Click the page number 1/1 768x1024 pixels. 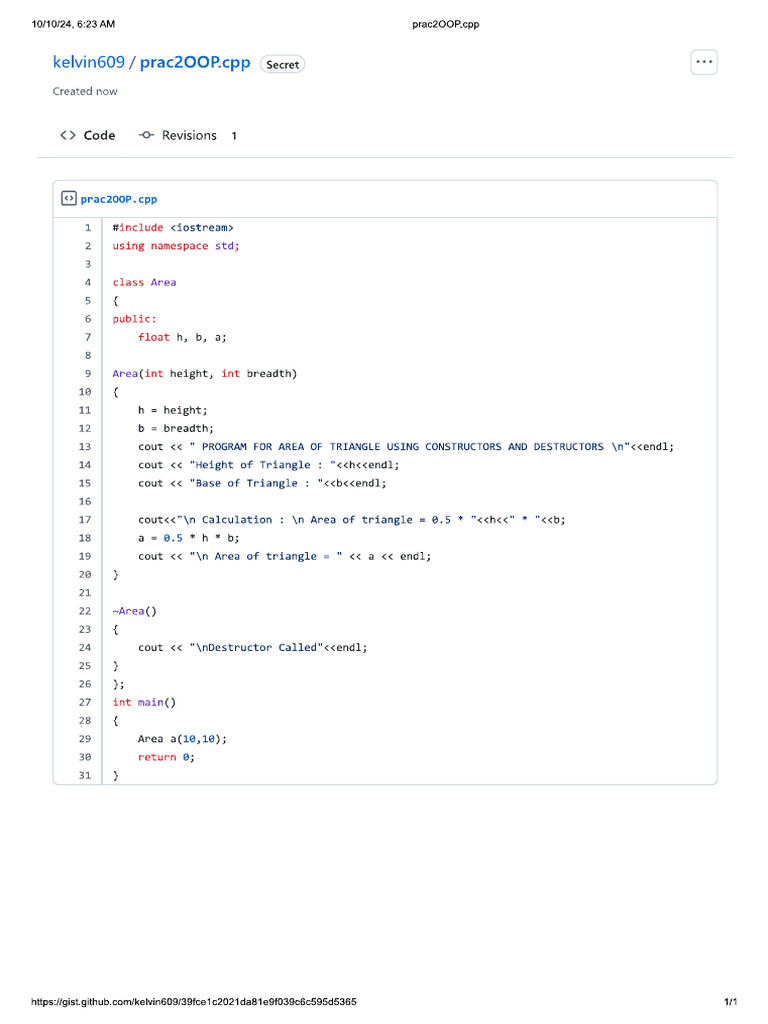[730, 1002]
